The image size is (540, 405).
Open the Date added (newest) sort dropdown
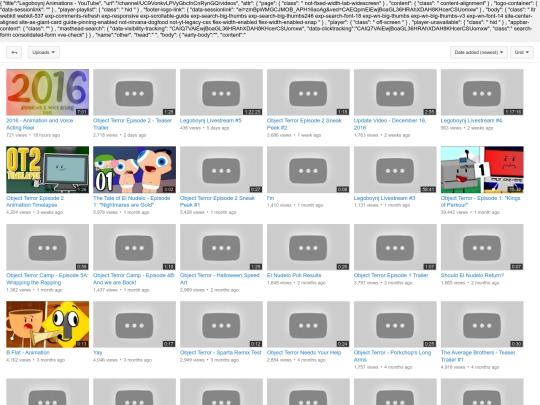[x=478, y=52]
